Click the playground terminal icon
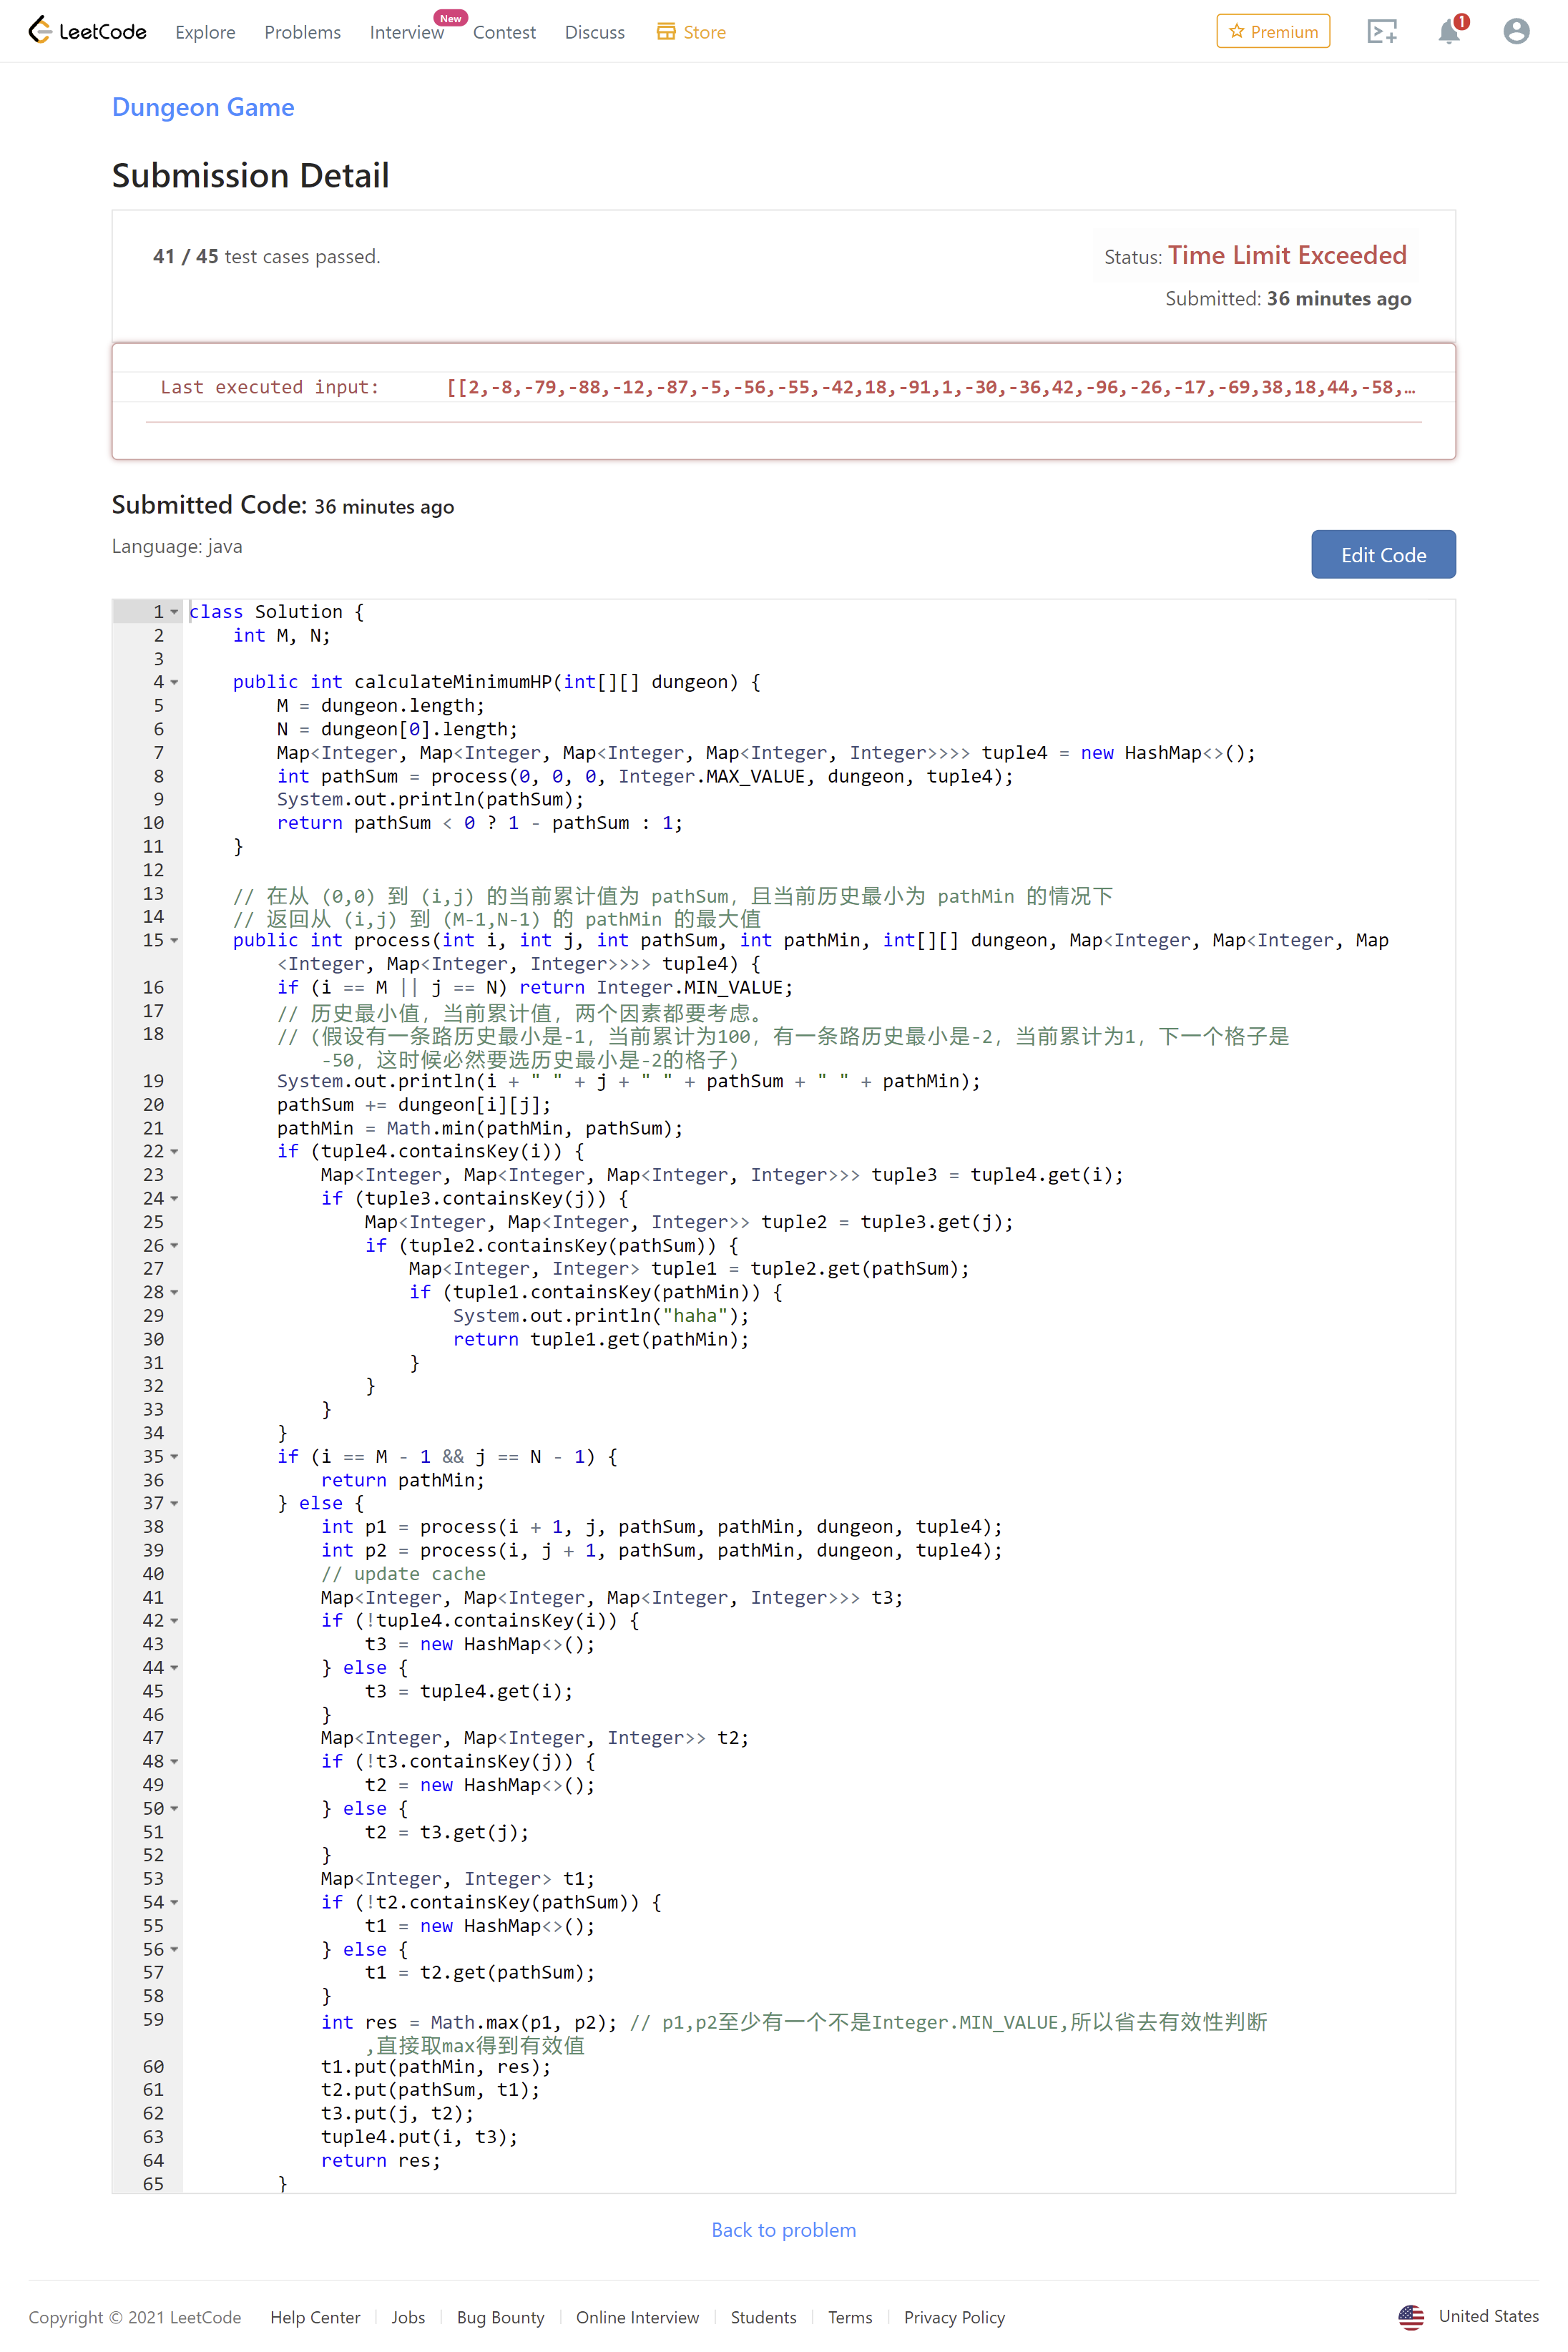 [1381, 32]
